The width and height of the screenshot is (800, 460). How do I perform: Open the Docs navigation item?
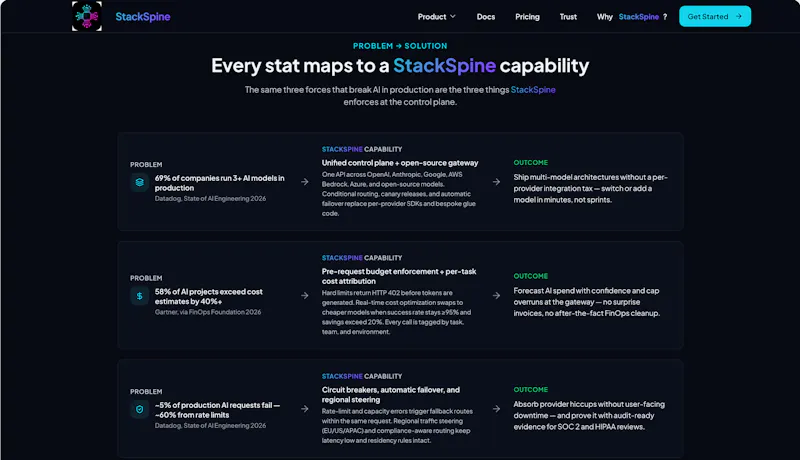pyautogui.click(x=486, y=17)
